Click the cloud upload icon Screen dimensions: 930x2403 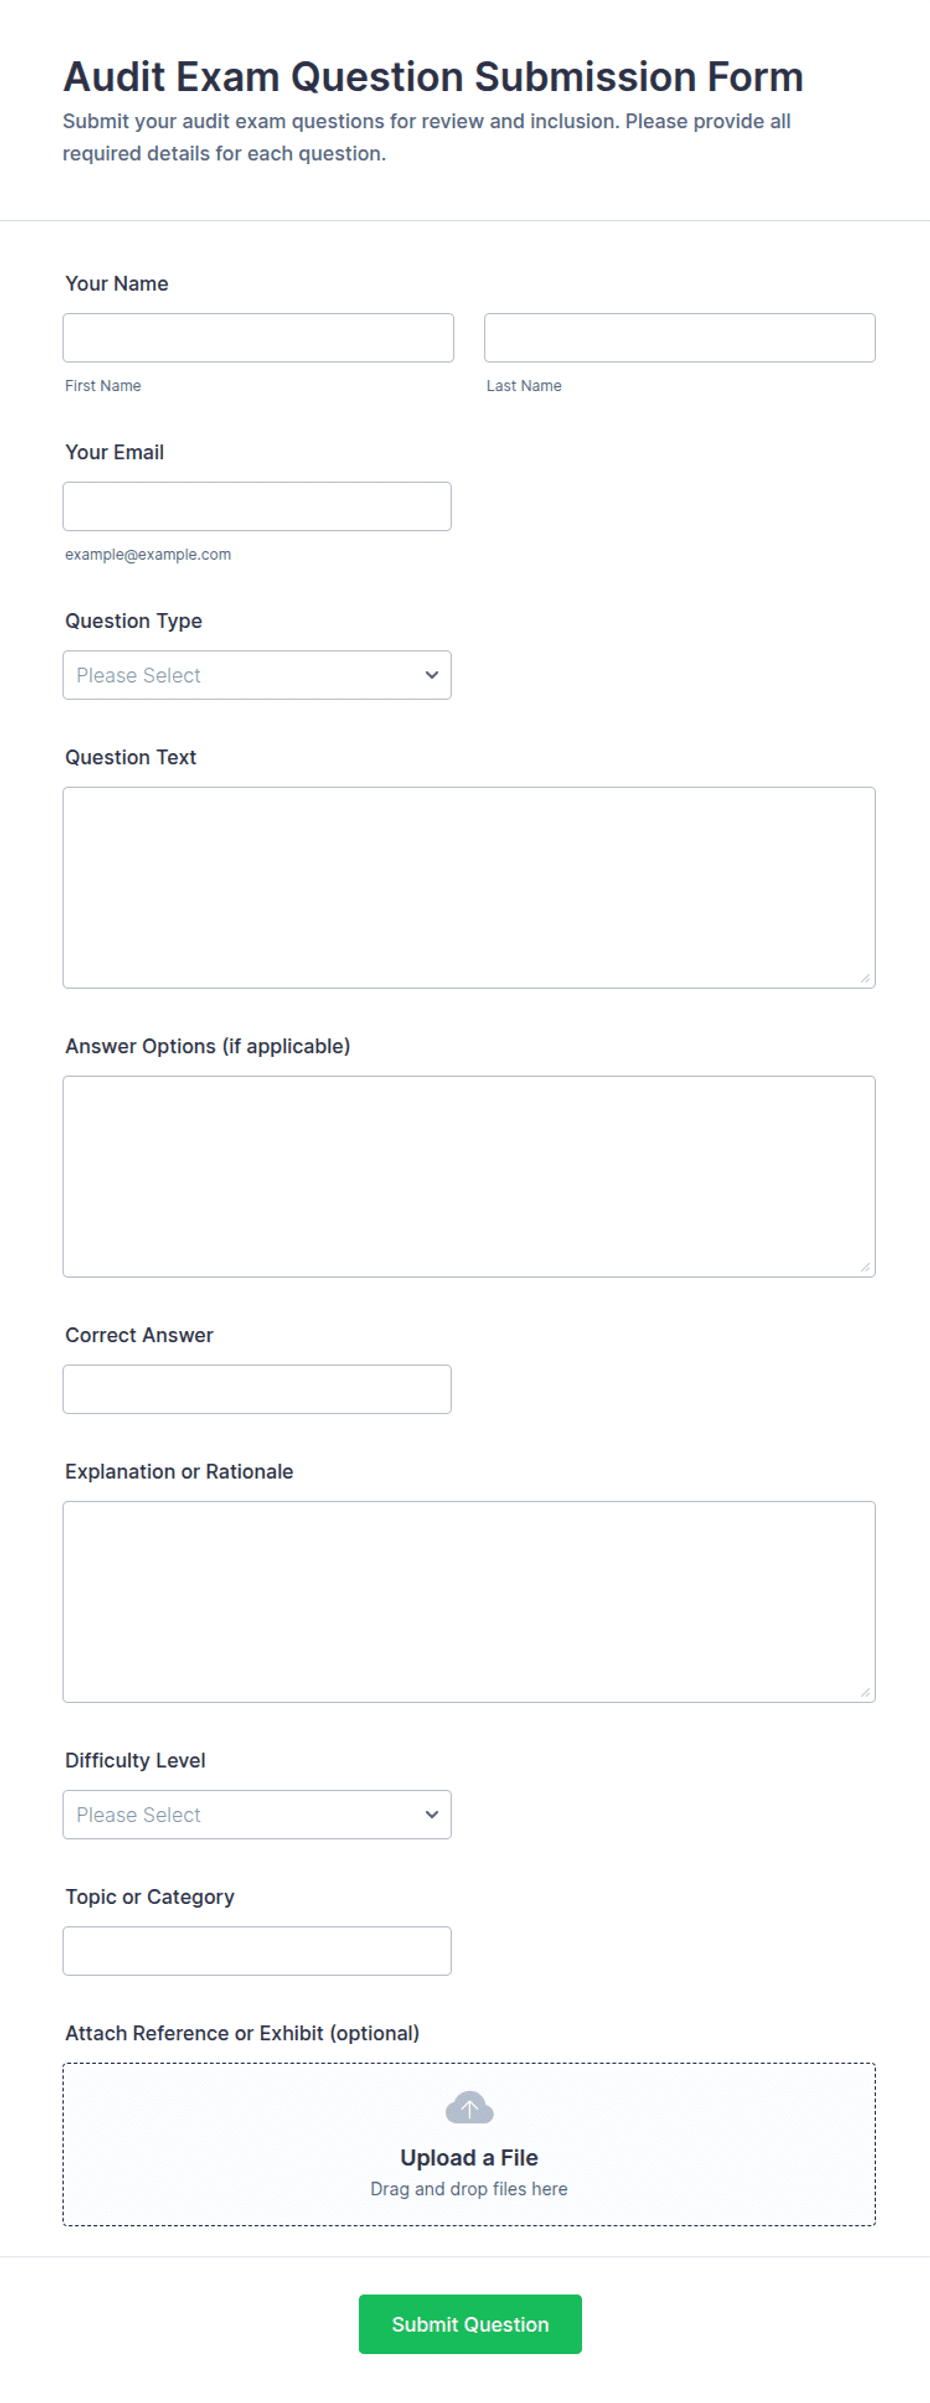point(469,2107)
